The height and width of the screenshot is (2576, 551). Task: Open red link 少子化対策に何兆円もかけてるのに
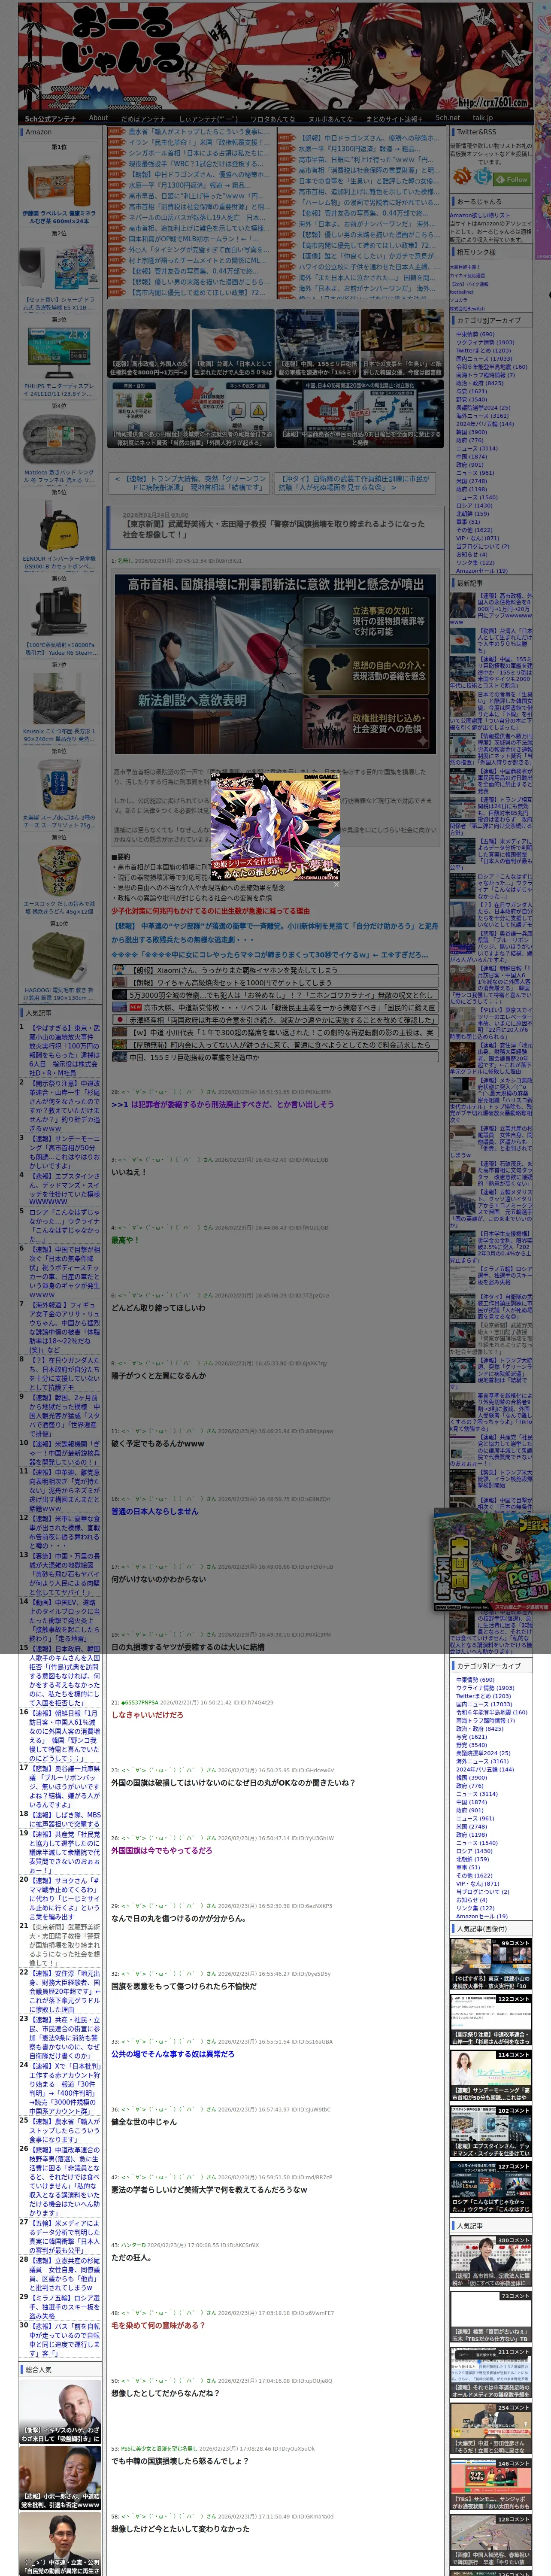pyautogui.click(x=210, y=911)
